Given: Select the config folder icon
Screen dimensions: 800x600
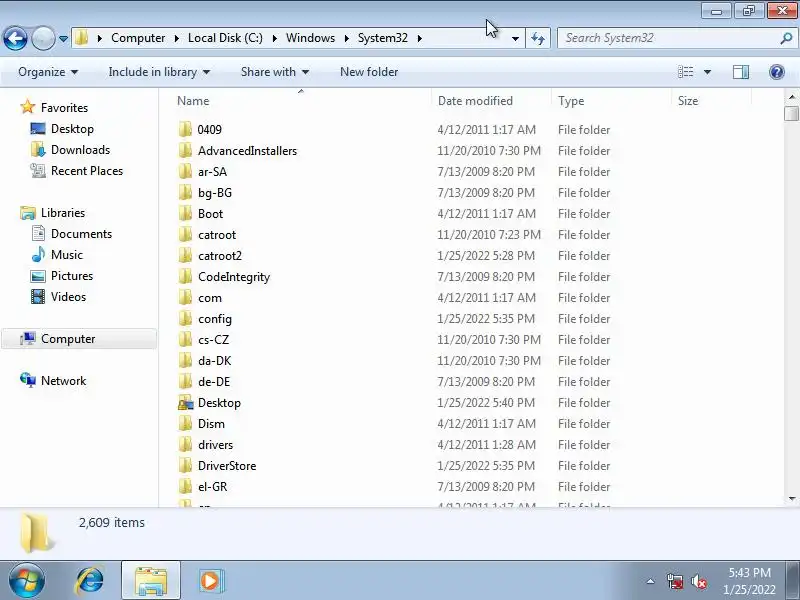Looking at the screenshot, I should point(186,318).
